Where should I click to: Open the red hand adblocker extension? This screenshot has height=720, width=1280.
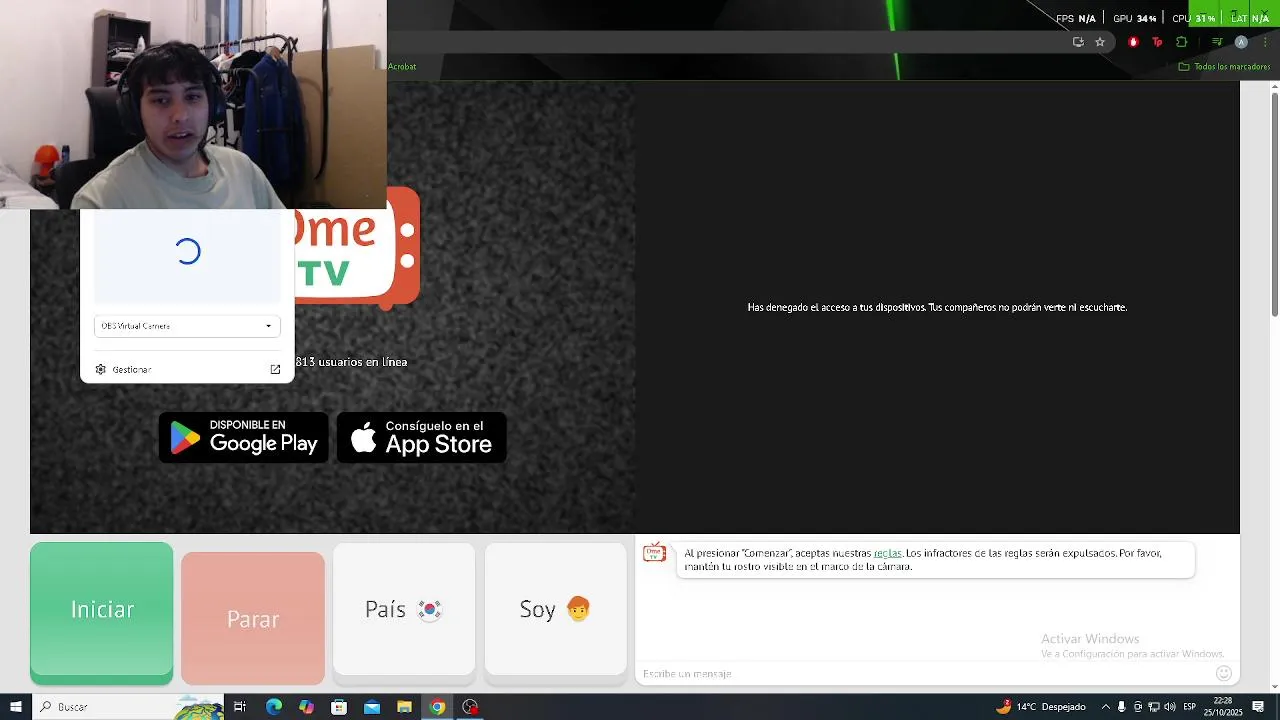pos(1133,42)
